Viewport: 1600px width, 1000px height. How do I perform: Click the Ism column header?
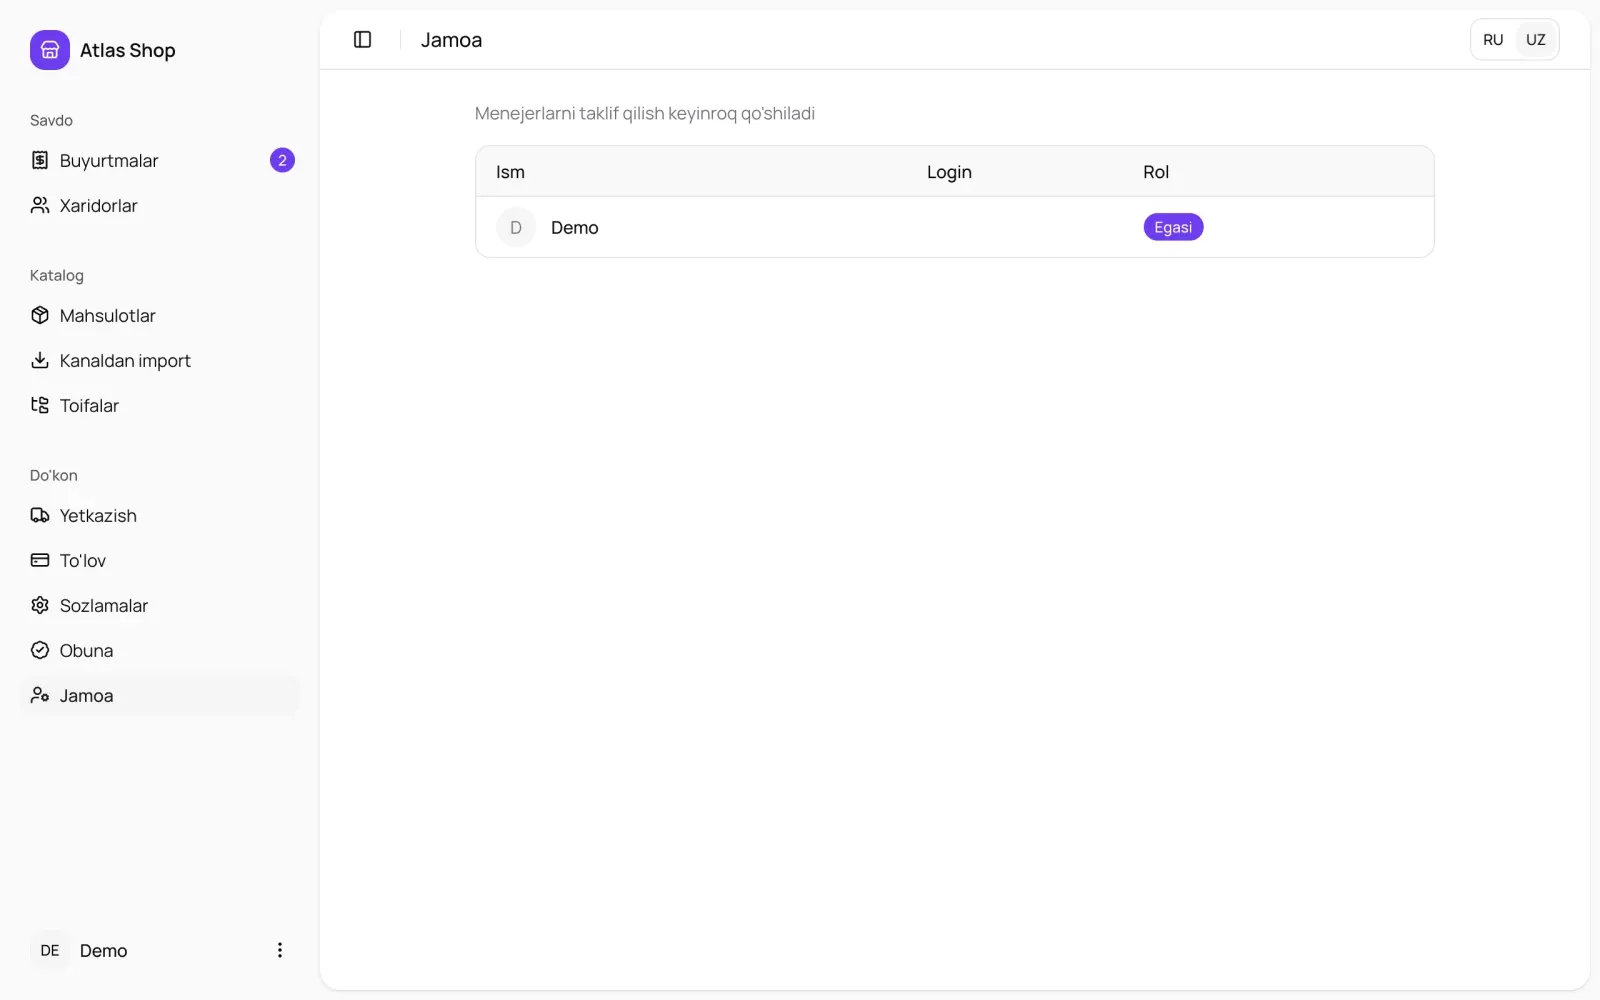coord(510,172)
